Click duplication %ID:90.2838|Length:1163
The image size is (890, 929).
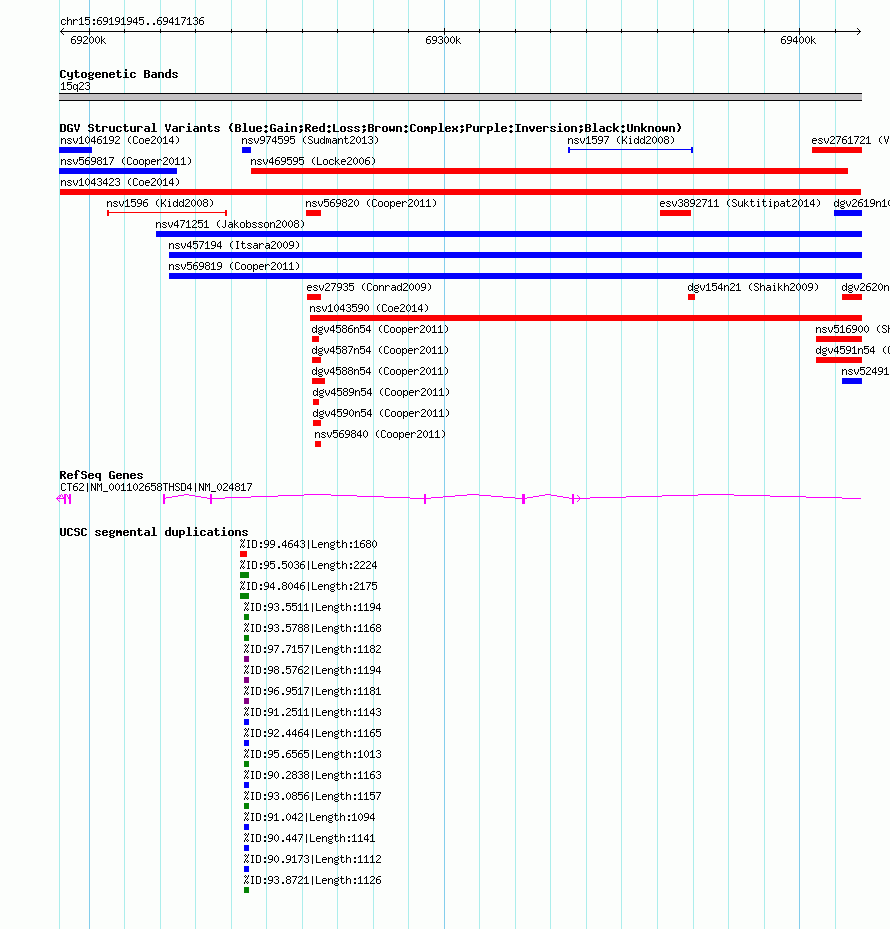(x=312, y=776)
